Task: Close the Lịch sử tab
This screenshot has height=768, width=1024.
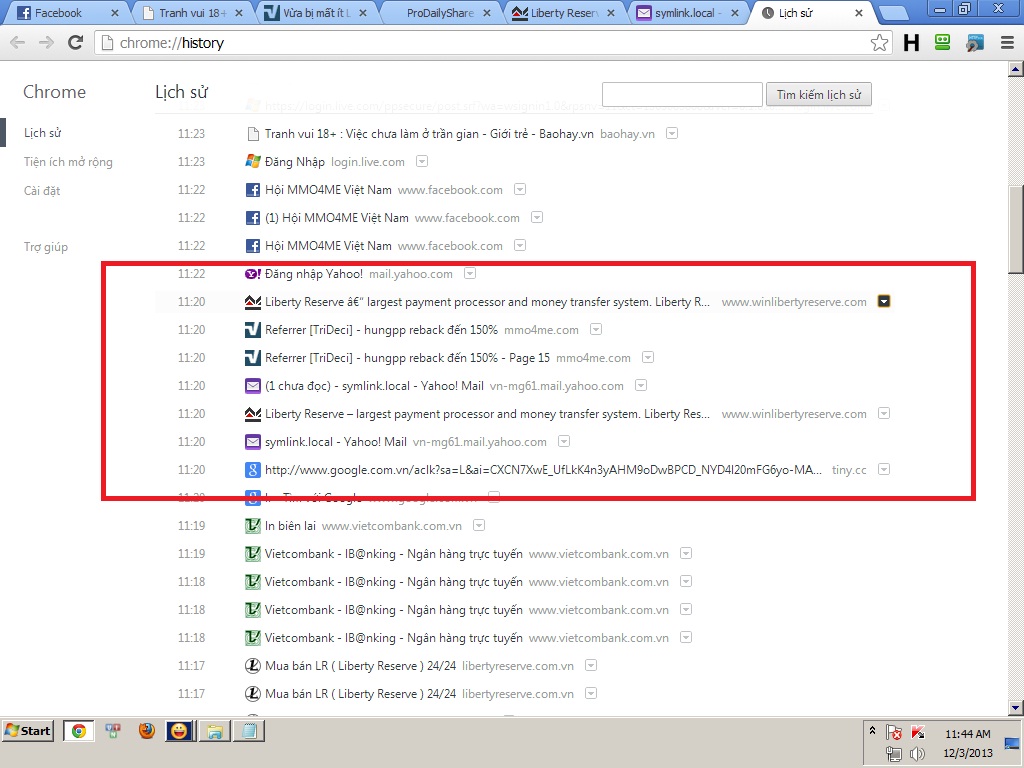Action: [x=859, y=13]
